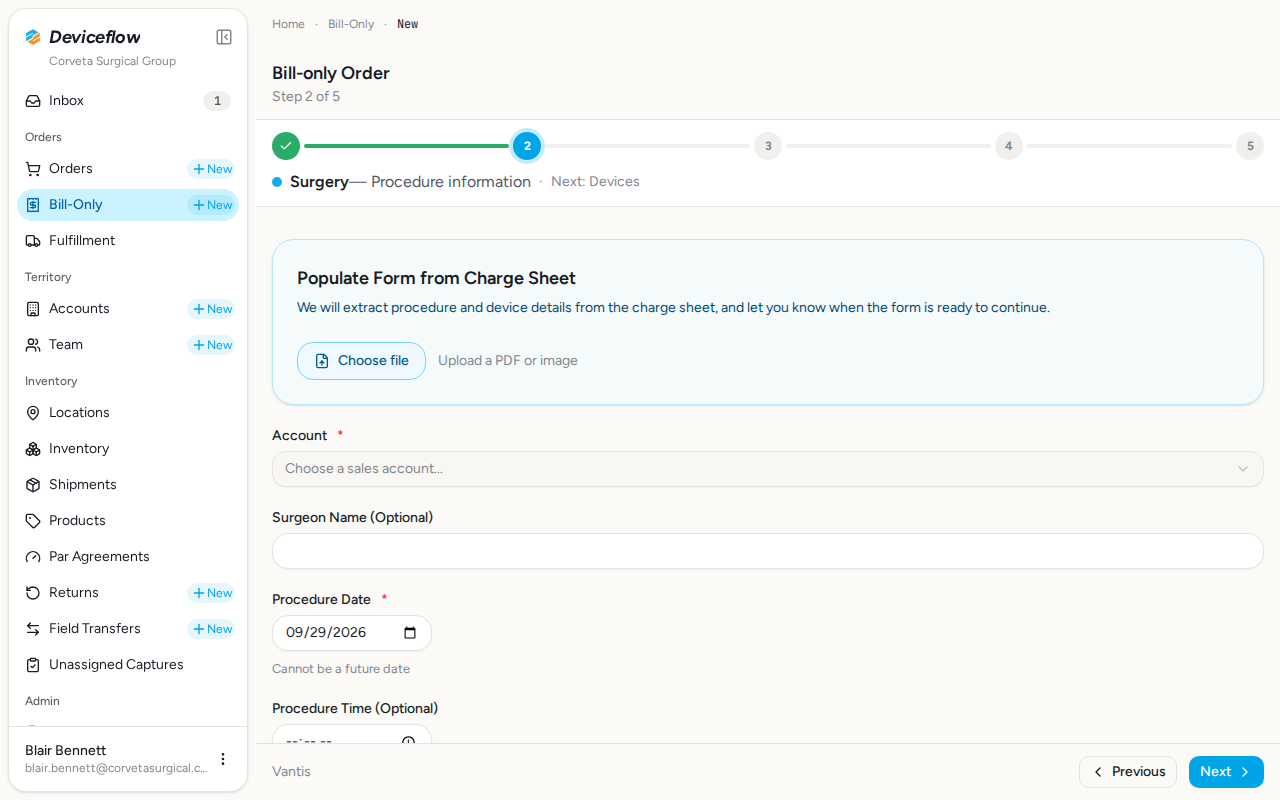Screen dimensions: 1280x800
Task: Open the Bill-Only menu item
Action: [128, 205]
